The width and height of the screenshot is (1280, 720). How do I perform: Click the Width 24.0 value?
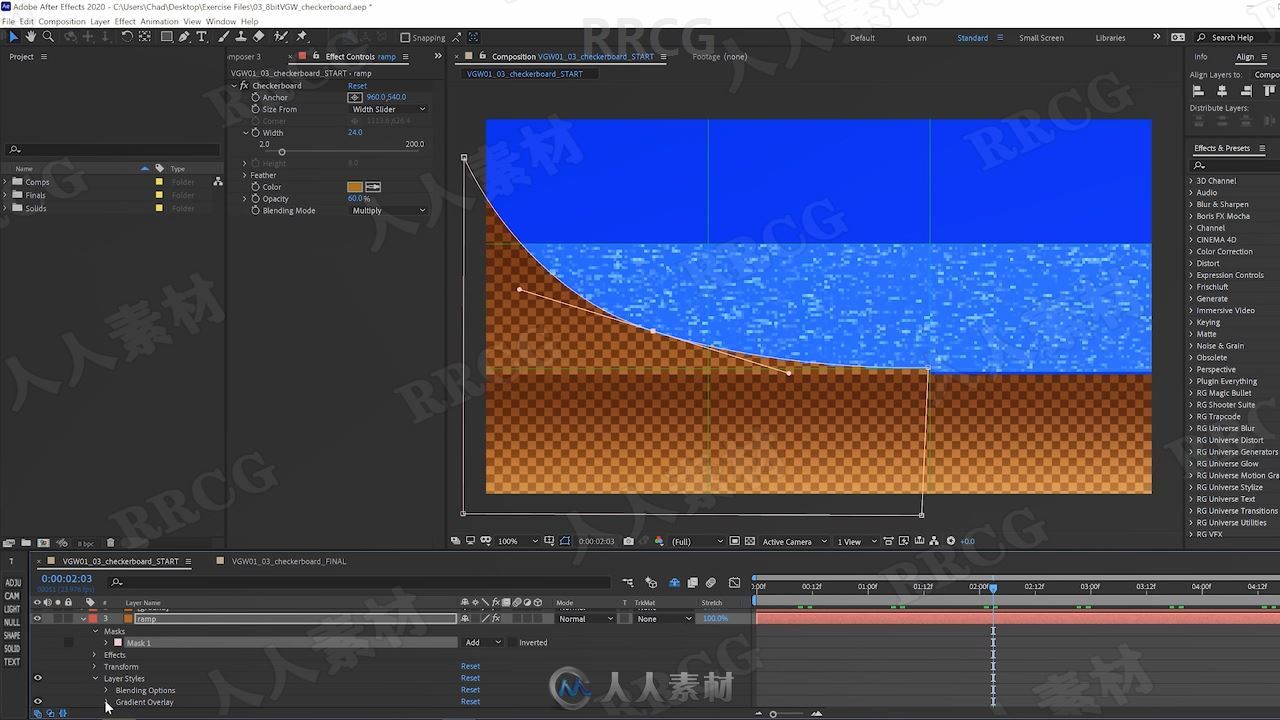pyautogui.click(x=355, y=132)
